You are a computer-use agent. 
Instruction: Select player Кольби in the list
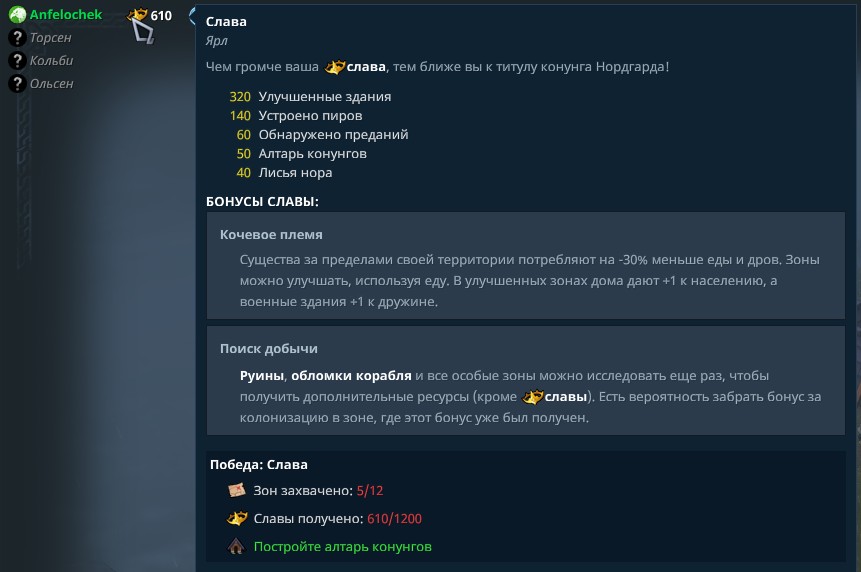click(x=51, y=61)
